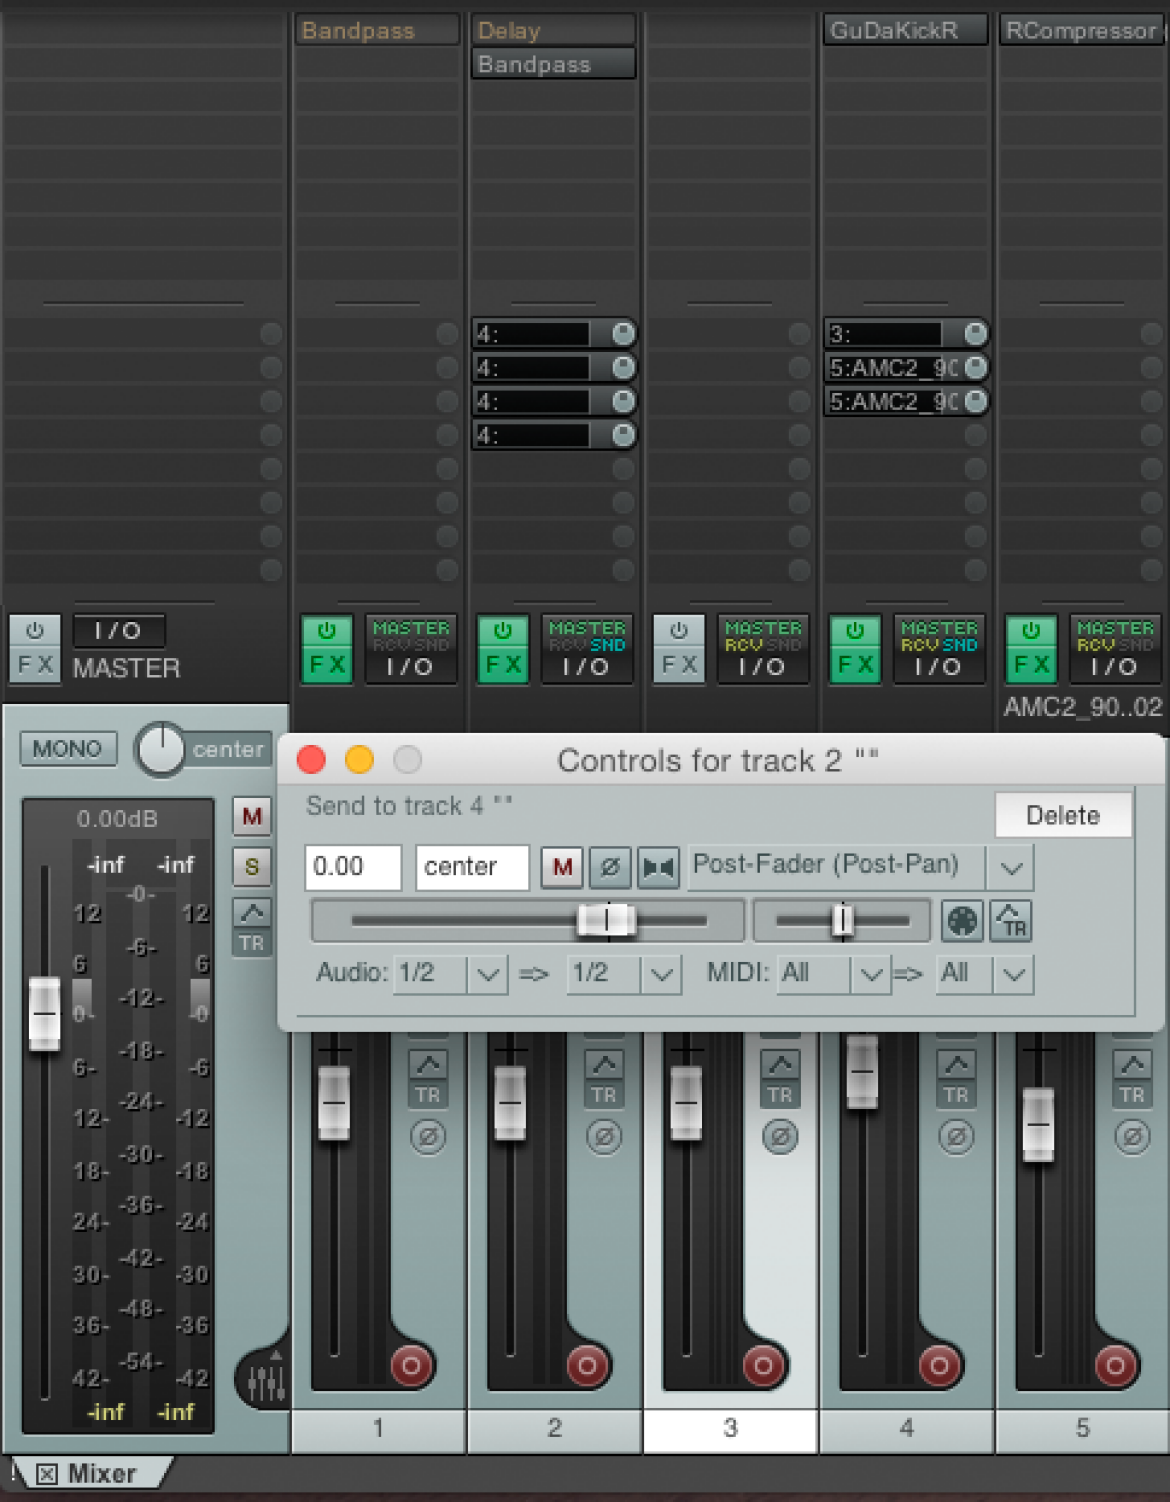Image resolution: width=1170 pixels, height=1502 pixels.
Task: Open the audio destination channel 1/2 dropdown
Action: [624, 973]
